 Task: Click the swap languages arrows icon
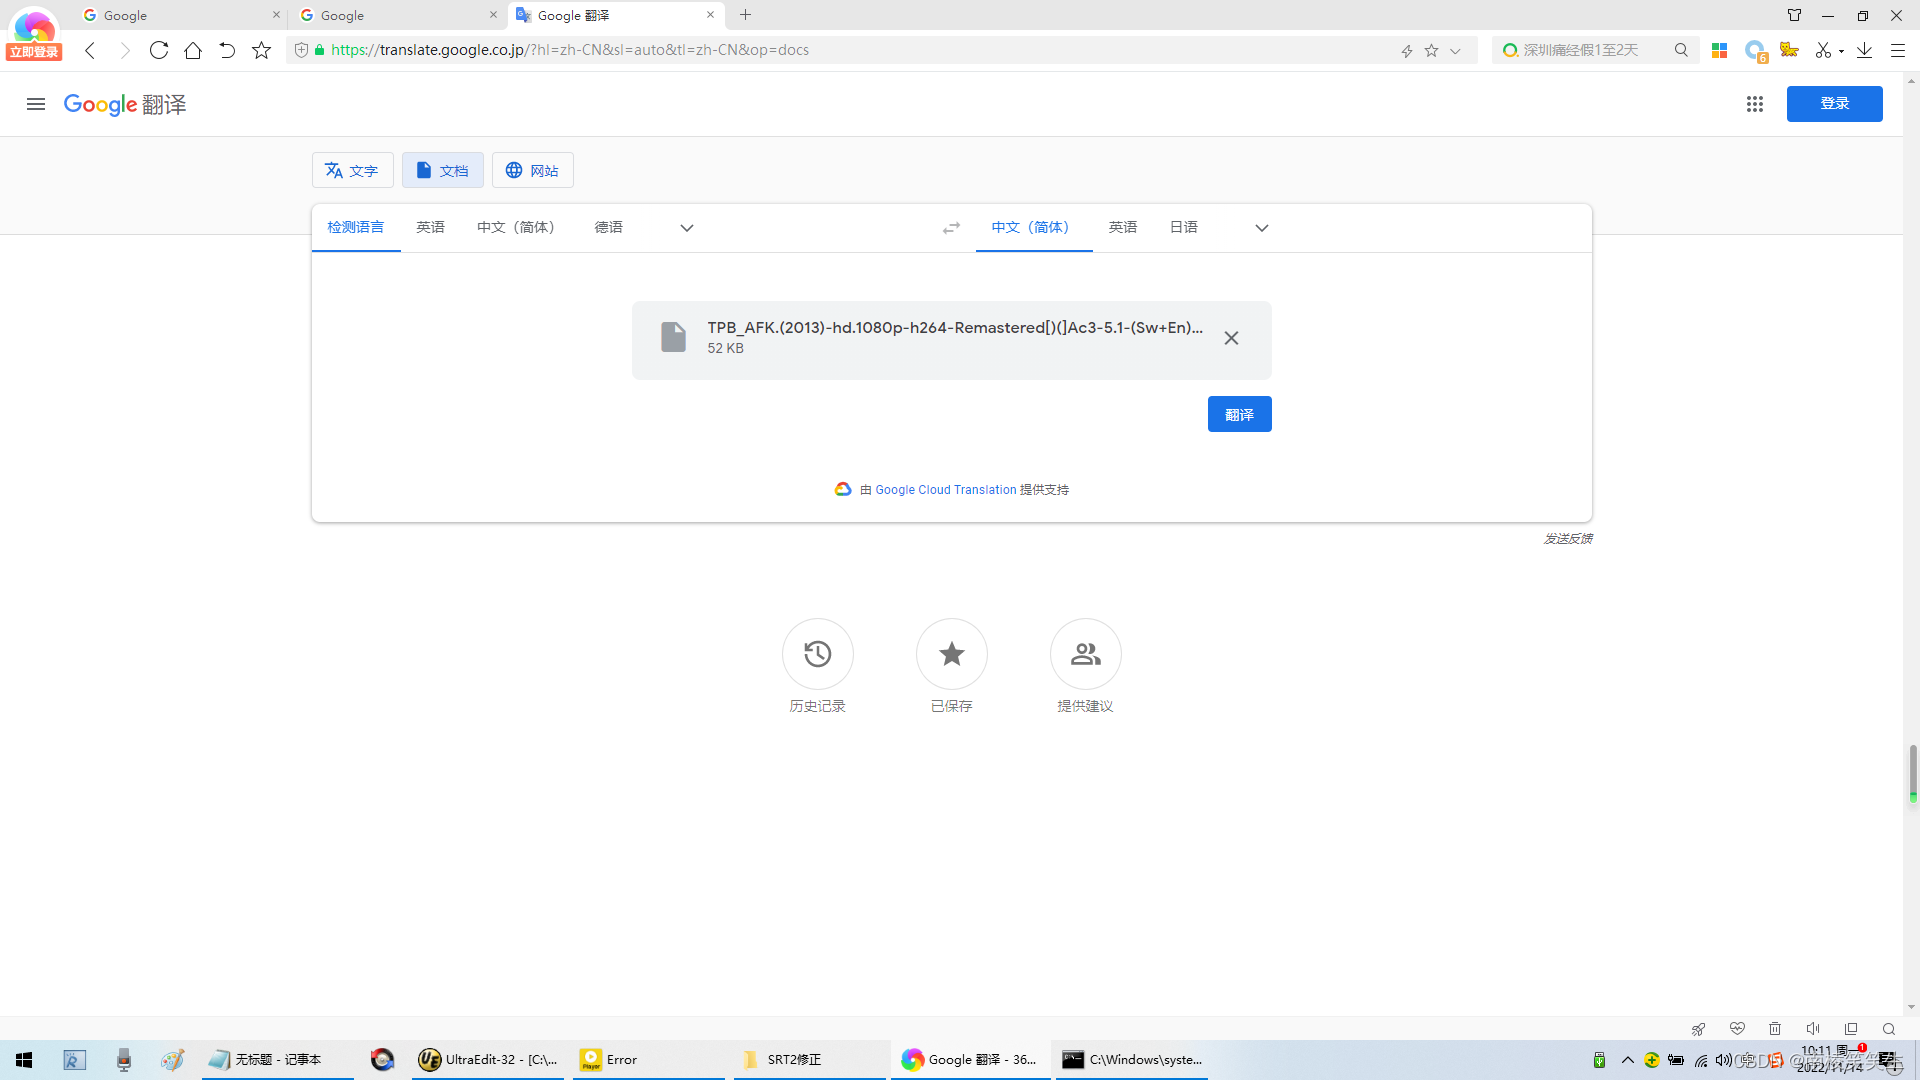951,228
